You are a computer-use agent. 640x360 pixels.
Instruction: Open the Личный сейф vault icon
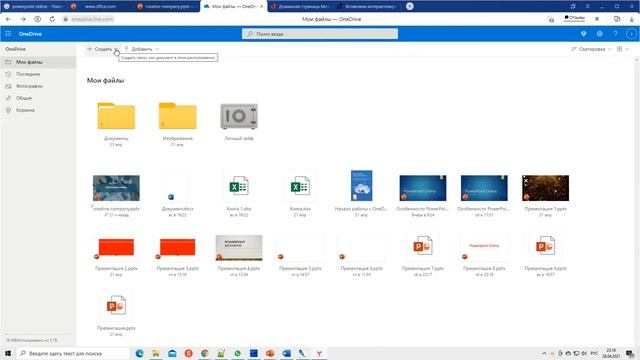click(x=239, y=116)
